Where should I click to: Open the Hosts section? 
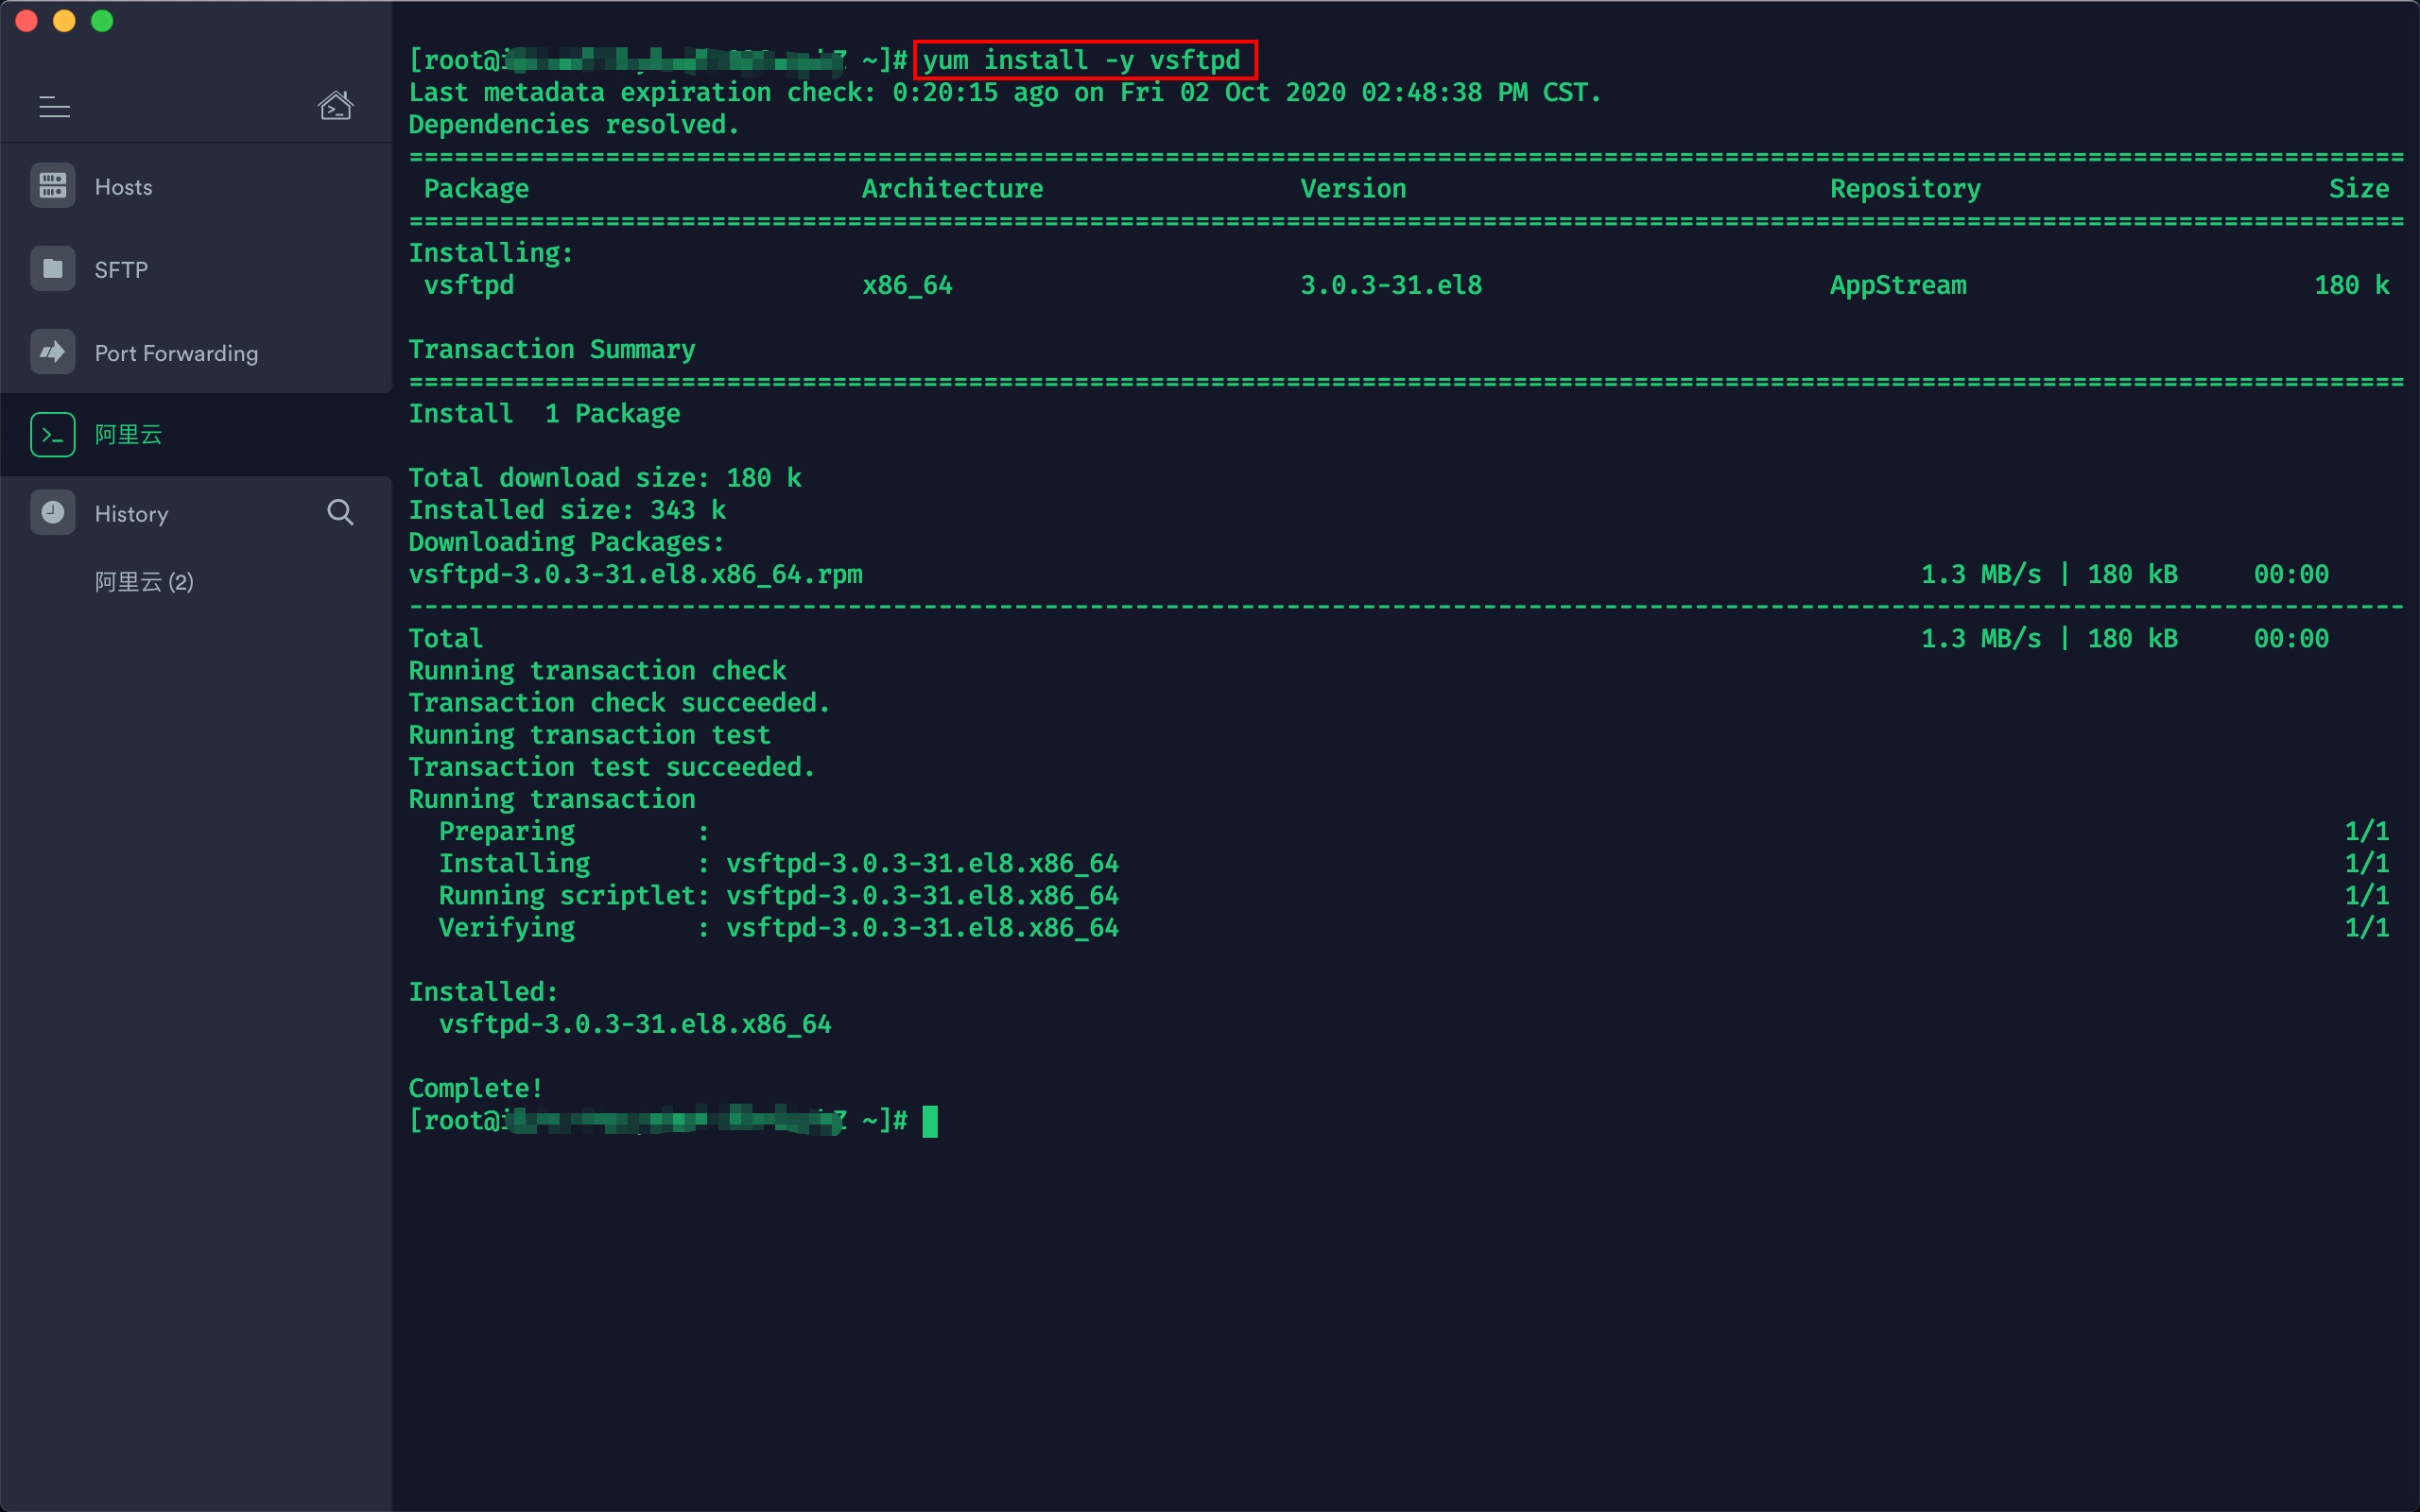[x=123, y=187]
